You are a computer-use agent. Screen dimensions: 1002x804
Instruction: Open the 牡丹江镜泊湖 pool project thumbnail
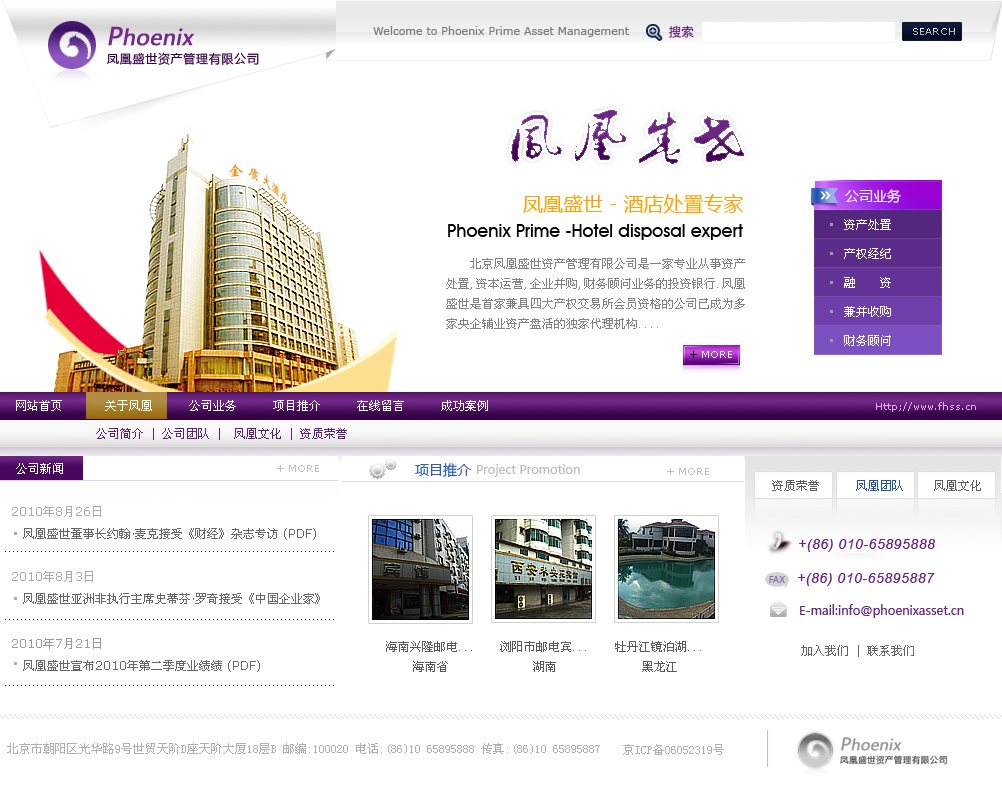click(666, 568)
